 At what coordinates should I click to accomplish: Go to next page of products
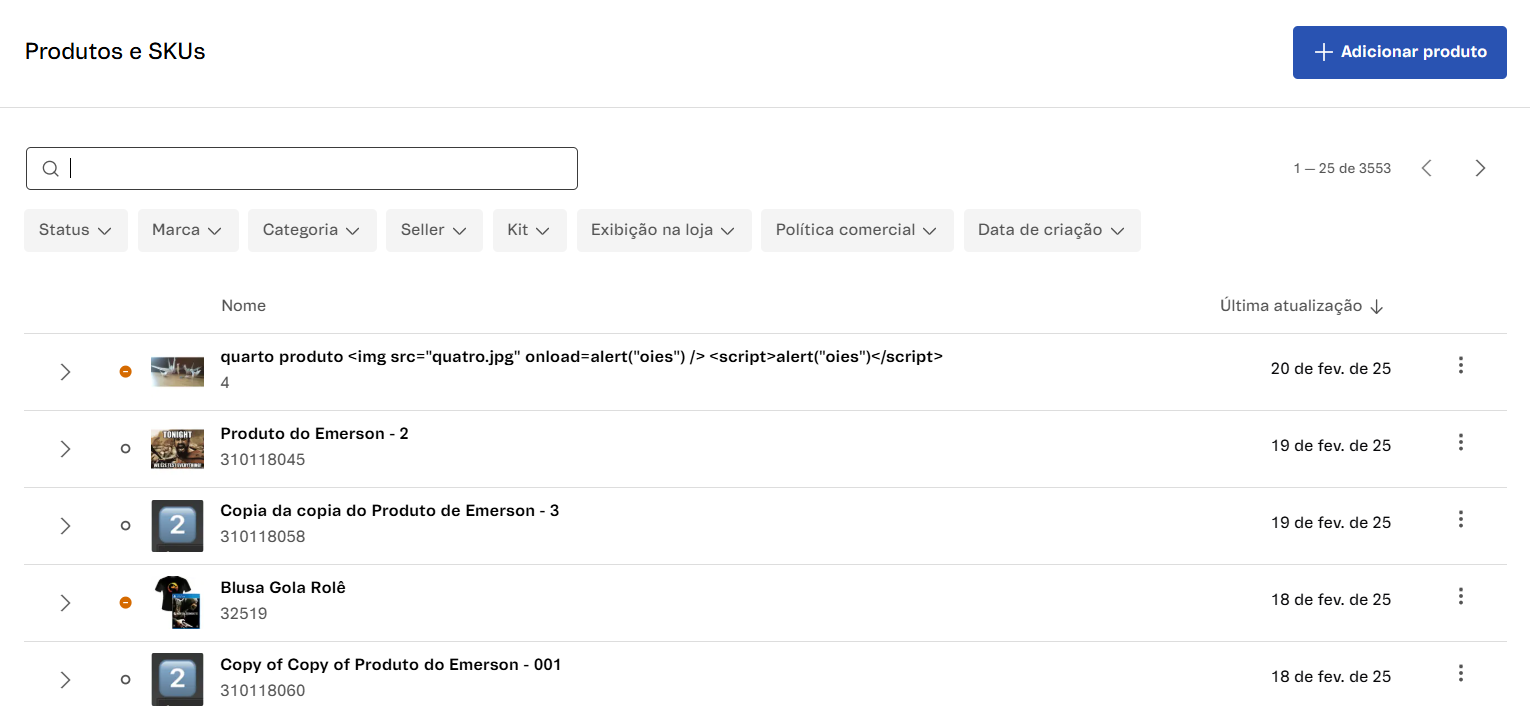1480,168
